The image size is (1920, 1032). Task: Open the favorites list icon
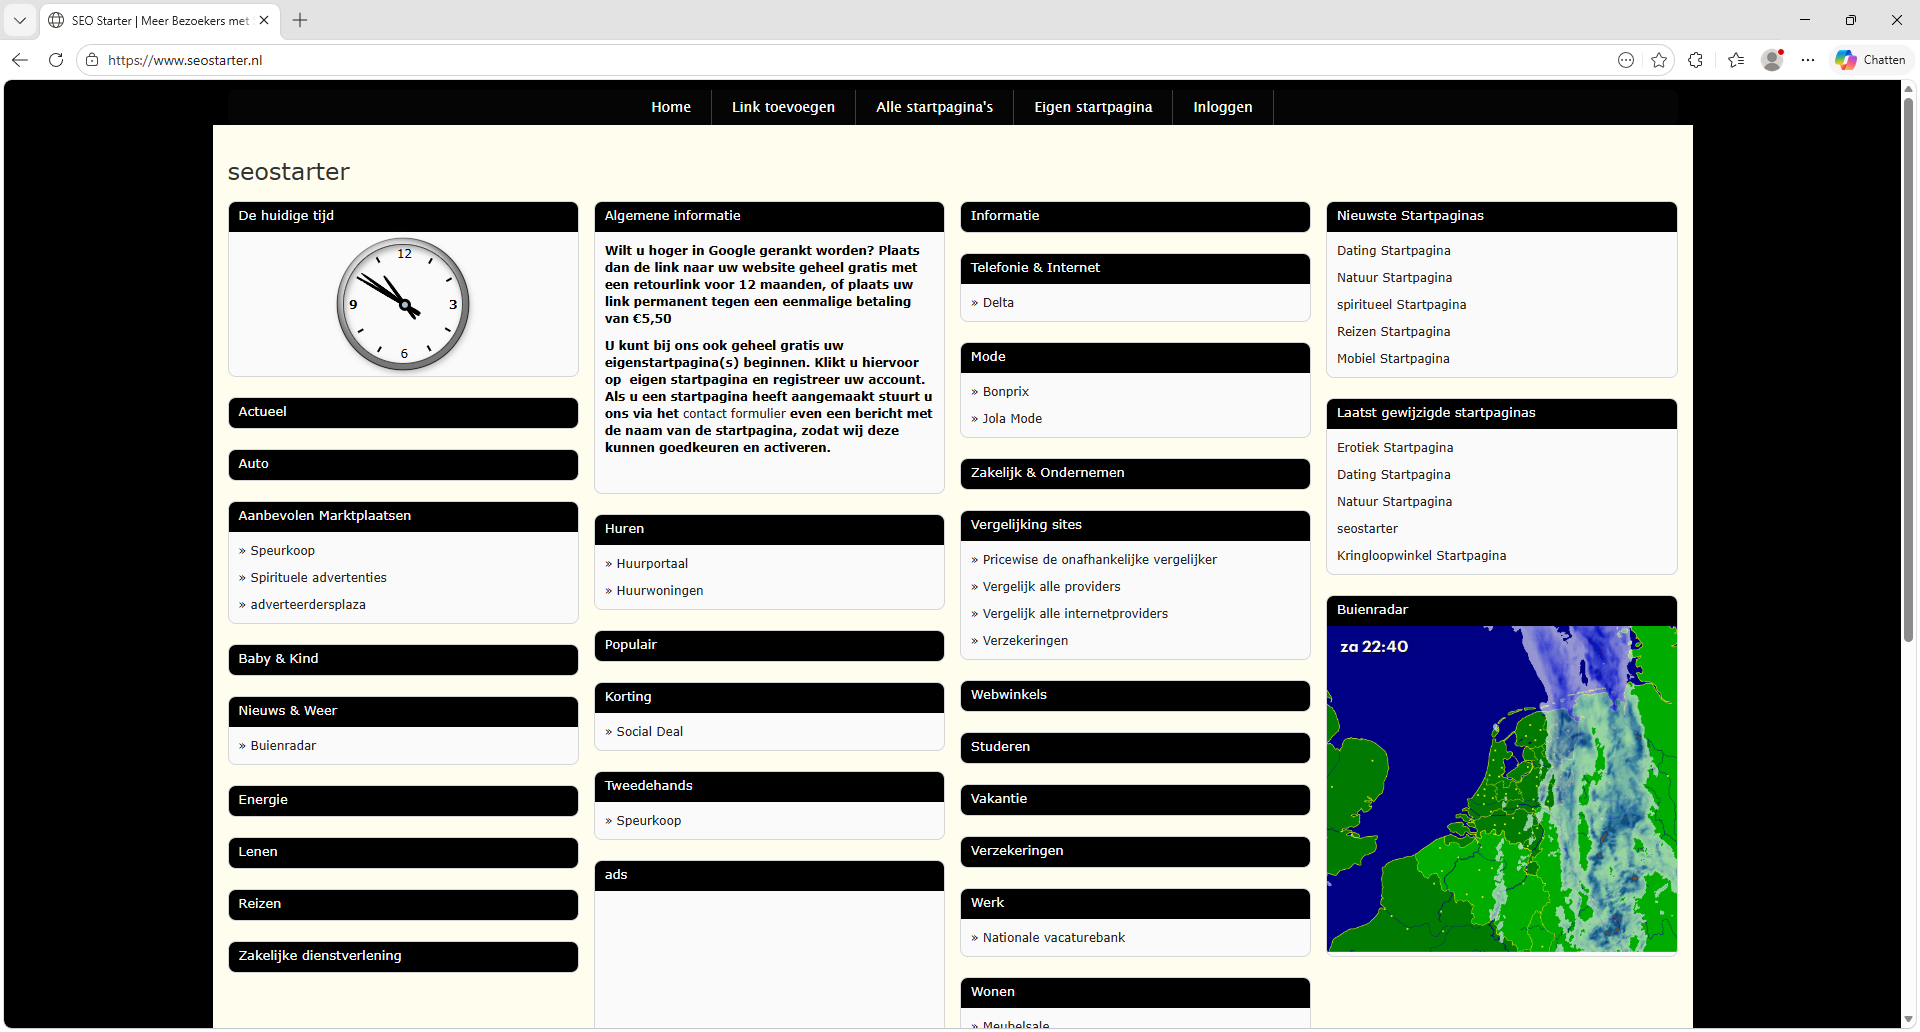(x=1736, y=60)
